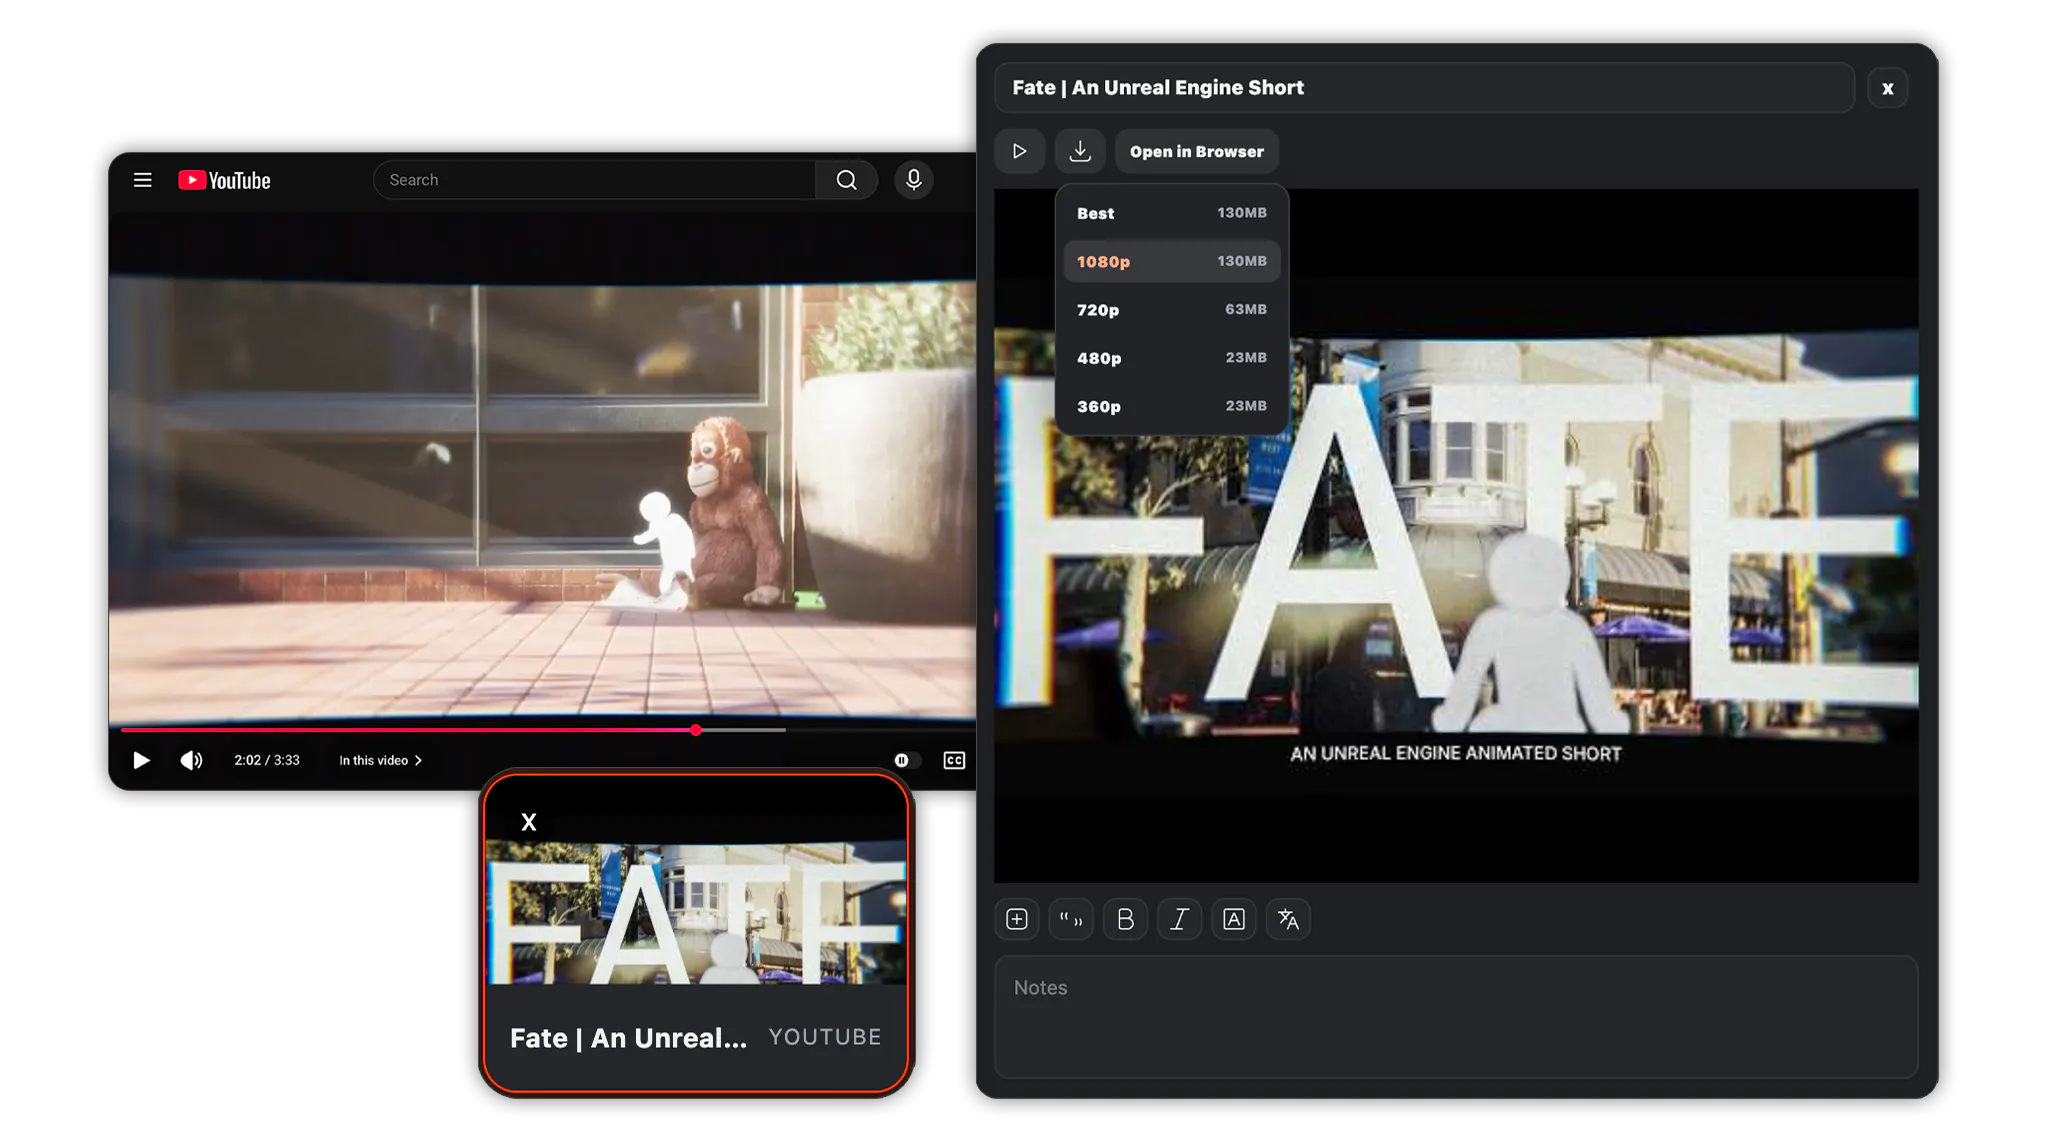Click Open in Browser button

click(1197, 151)
